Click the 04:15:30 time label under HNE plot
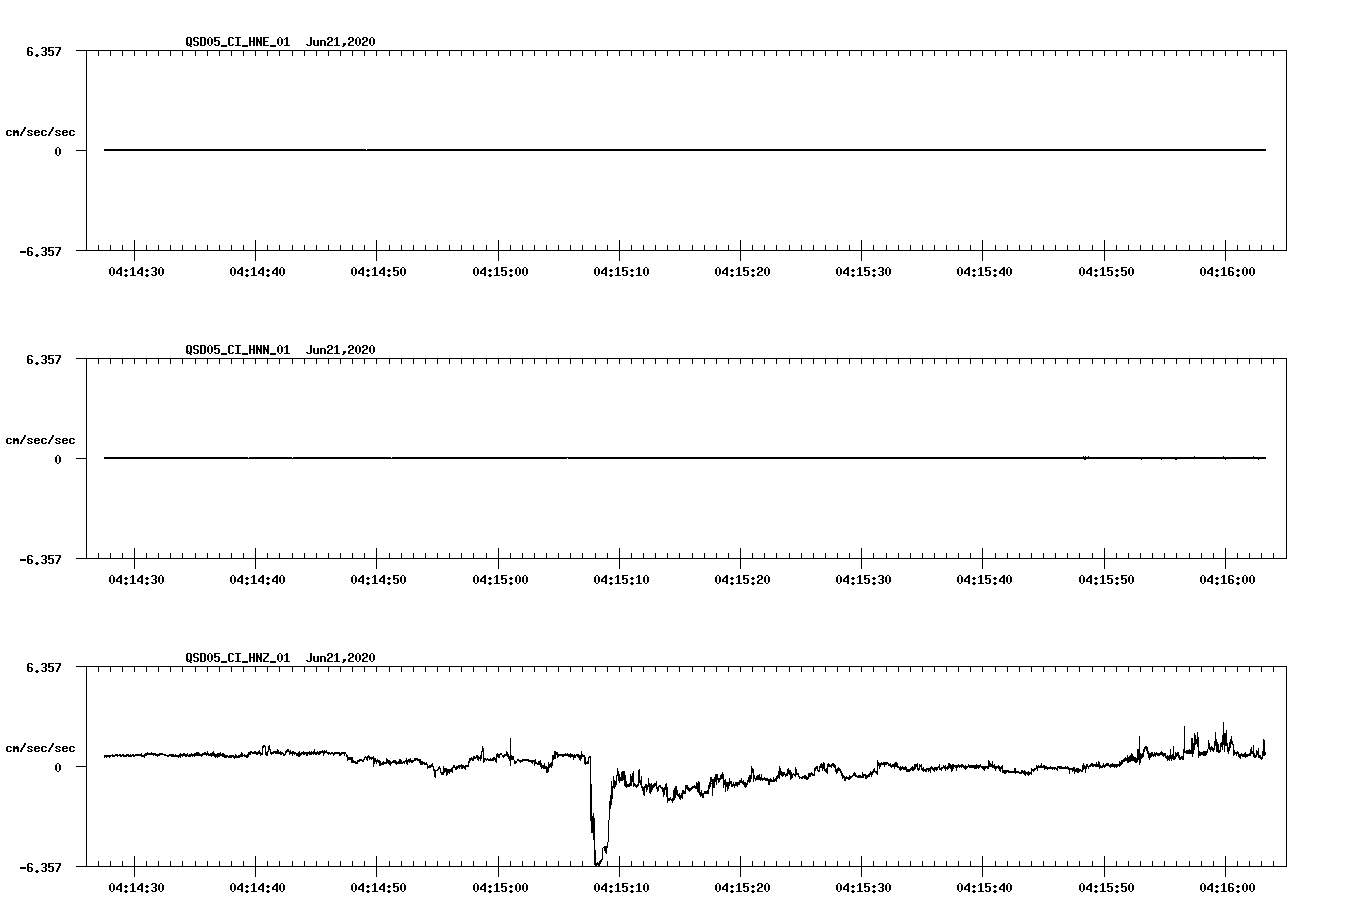 tap(863, 272)
